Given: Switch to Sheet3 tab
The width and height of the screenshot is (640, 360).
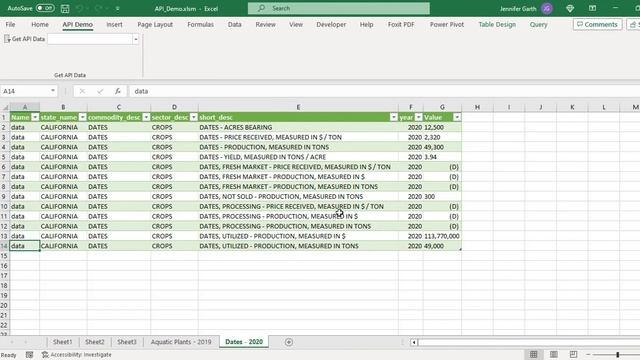Looking at the screenshot, I should tap(127, 342).
